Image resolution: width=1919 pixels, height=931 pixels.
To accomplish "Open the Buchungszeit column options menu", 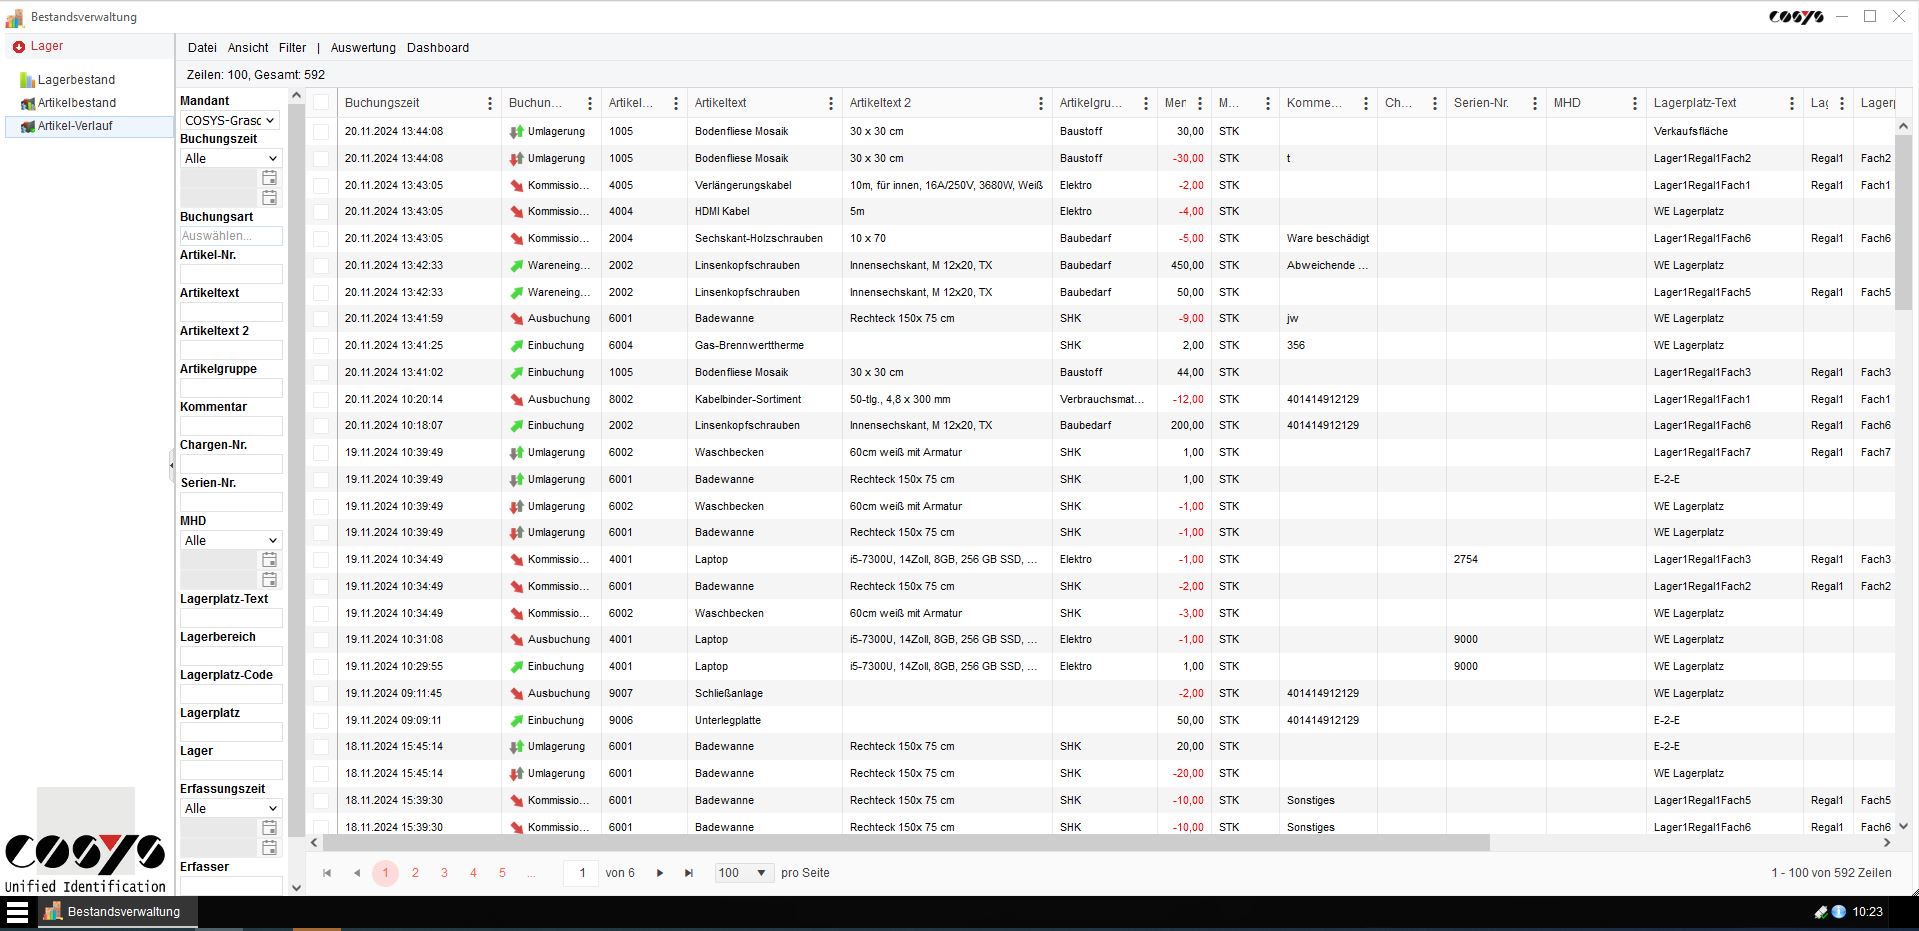I will 490,103.
